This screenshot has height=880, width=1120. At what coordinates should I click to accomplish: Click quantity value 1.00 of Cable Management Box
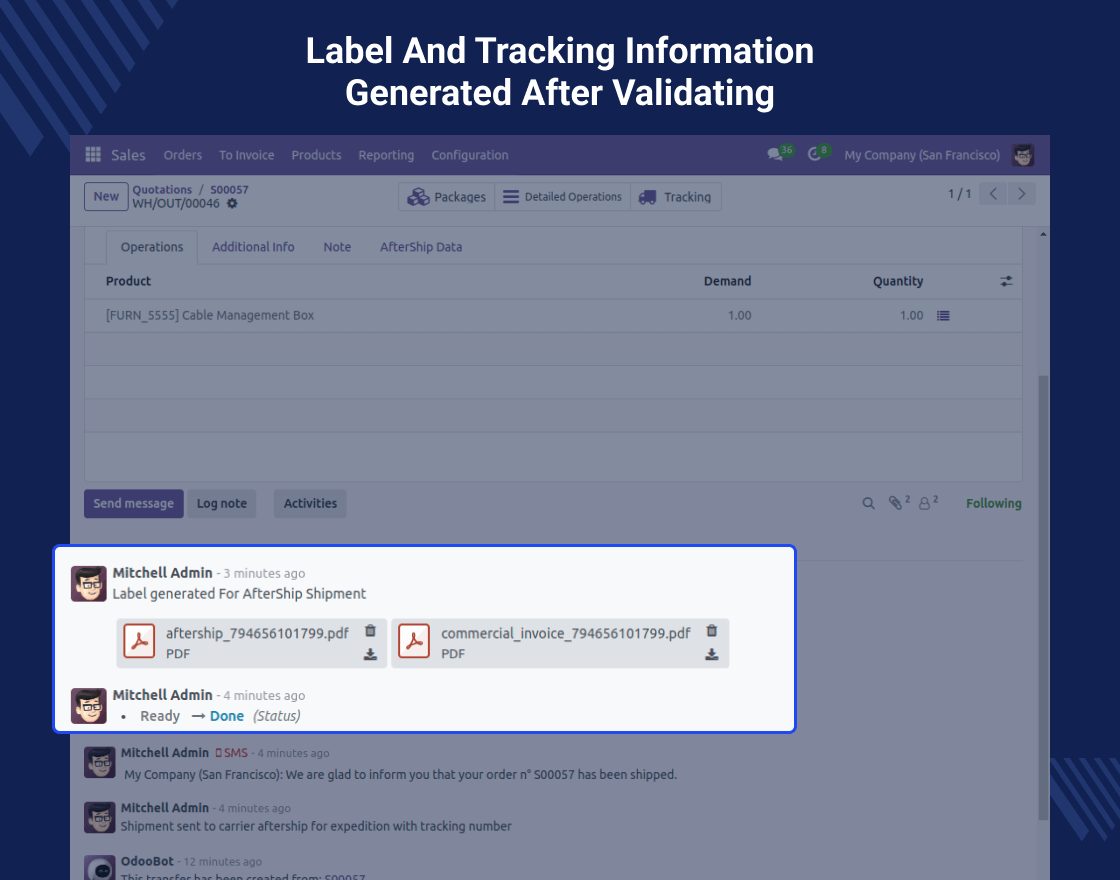911,316
